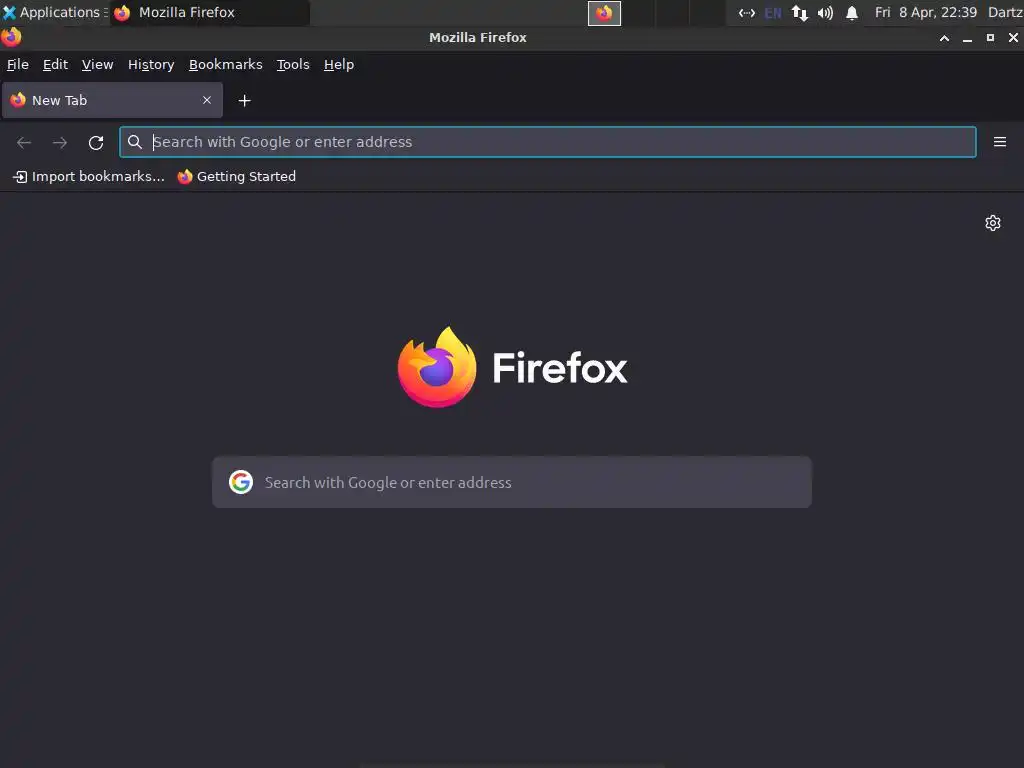Click the Google icon in page search box
The width and height of the screenshot is (1024, 768).
coord(241,483)
